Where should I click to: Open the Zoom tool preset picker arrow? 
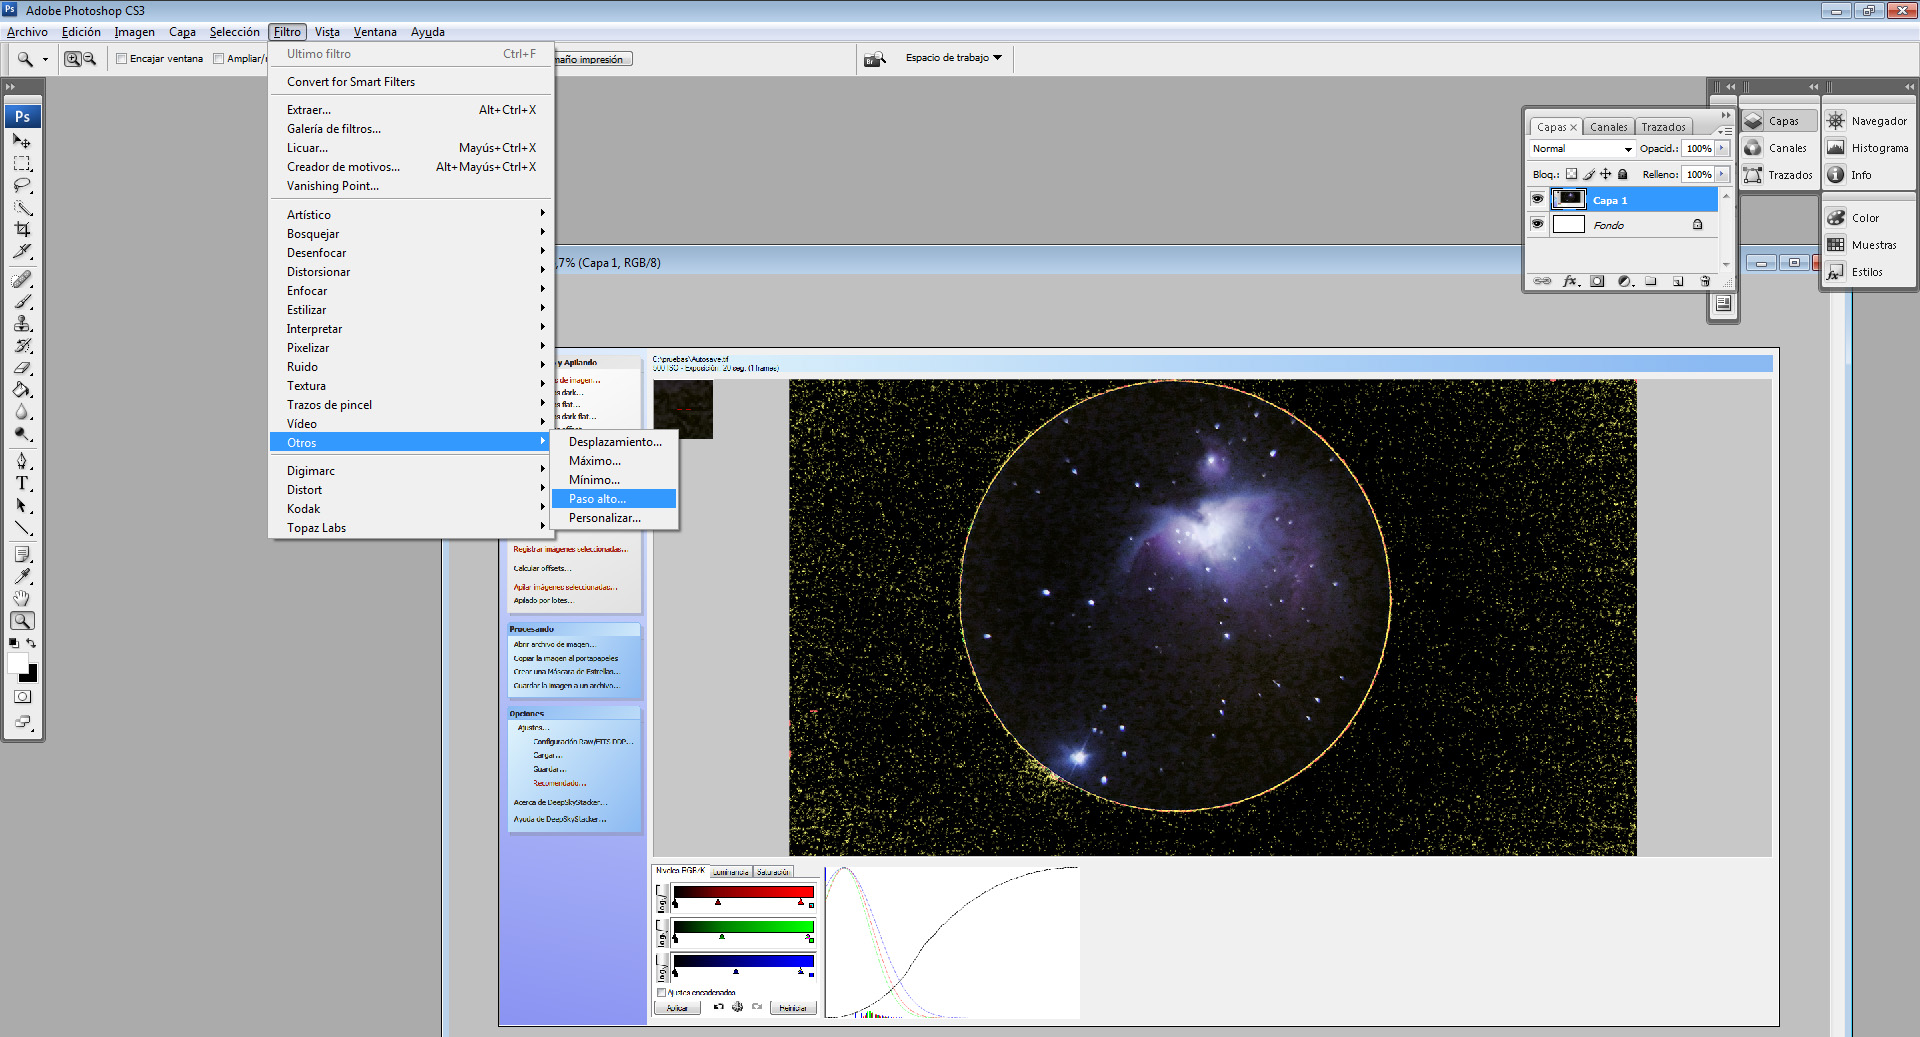pyautogui.click(x=45, y=59)
